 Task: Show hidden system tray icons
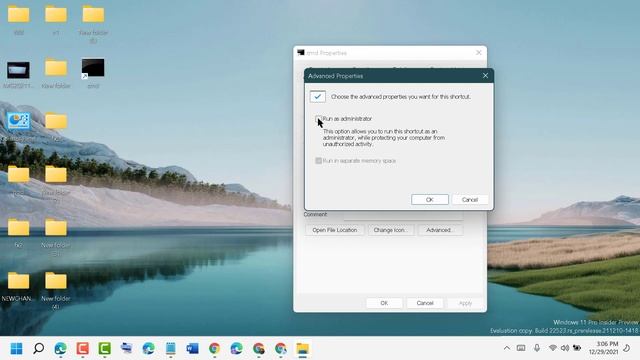click(x=507, y=348)
